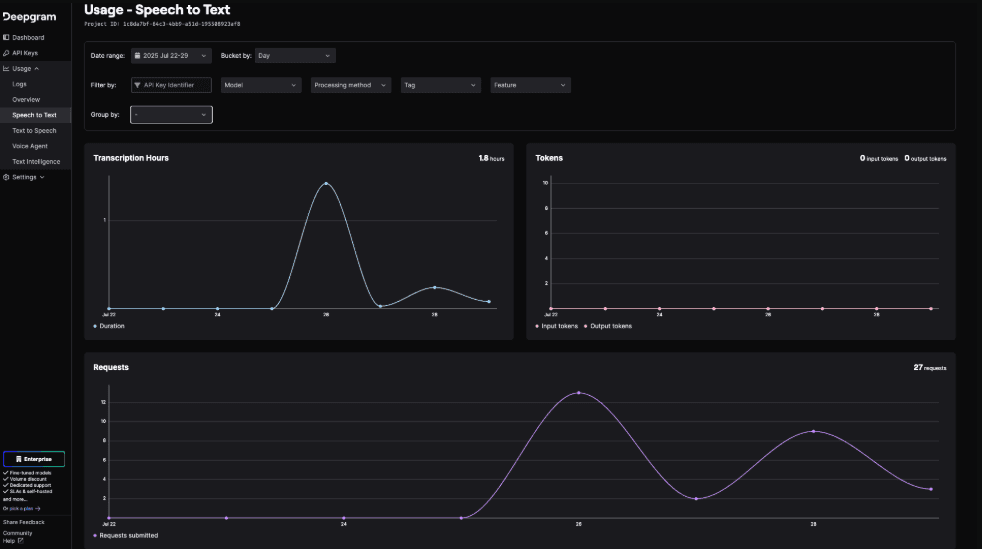Image resolution: width=982 pixels, height=549 pixels.
Task: Click the Jul 26 peak point on Requests chart
Action: coord(579,393)
